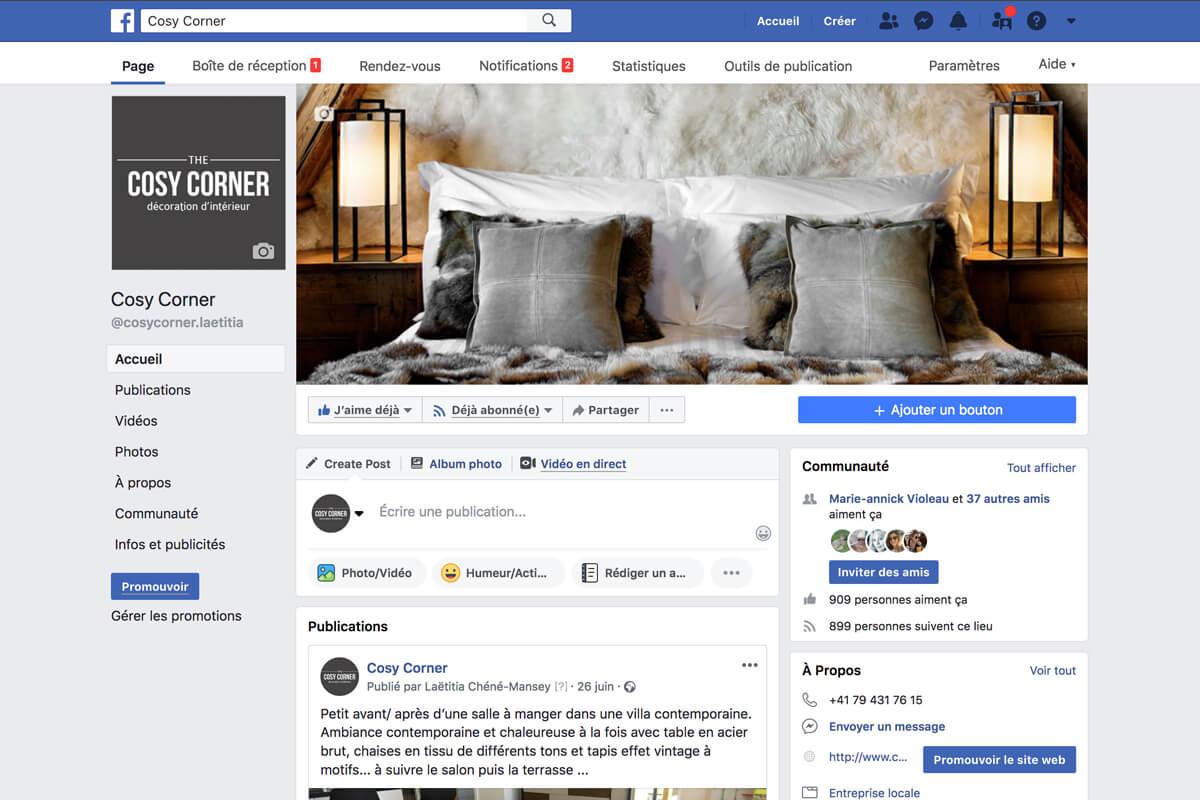
Task: Click the Facebook logo icon
Action: (x=122, y=21)
